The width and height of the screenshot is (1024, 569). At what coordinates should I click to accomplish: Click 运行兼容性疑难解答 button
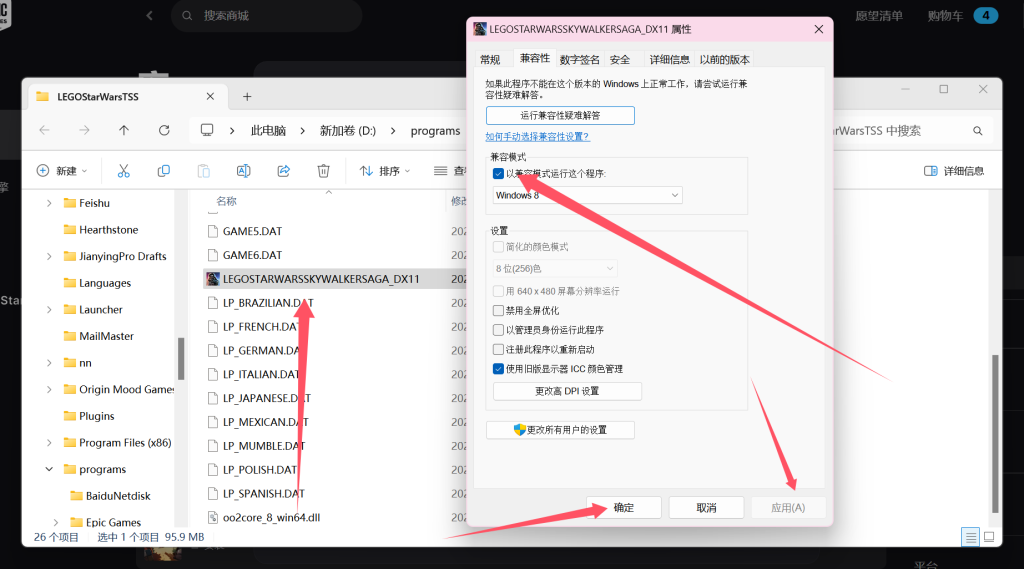point(560,116)
